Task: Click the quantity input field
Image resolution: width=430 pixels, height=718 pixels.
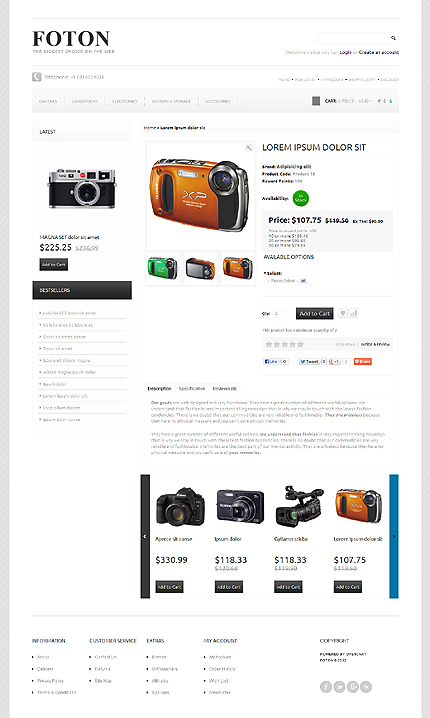Action: [281, 314]
